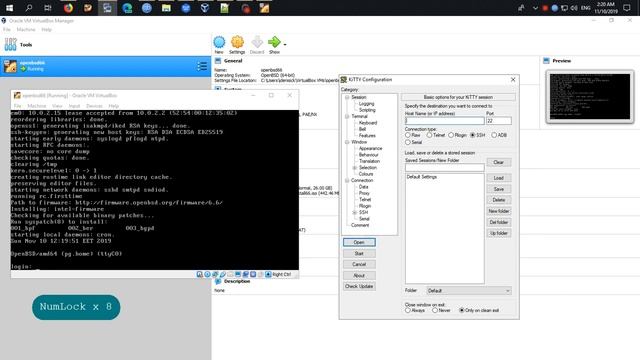Select the Raw connection type

(408, 135)
